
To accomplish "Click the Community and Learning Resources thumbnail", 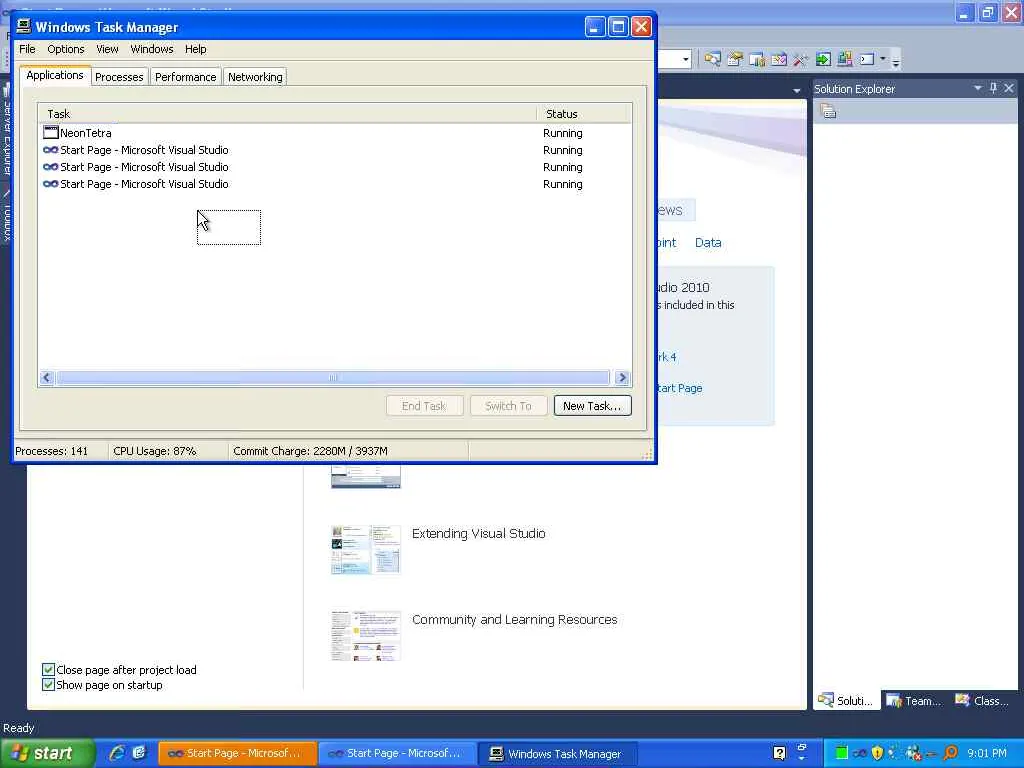I will [365, 635].
